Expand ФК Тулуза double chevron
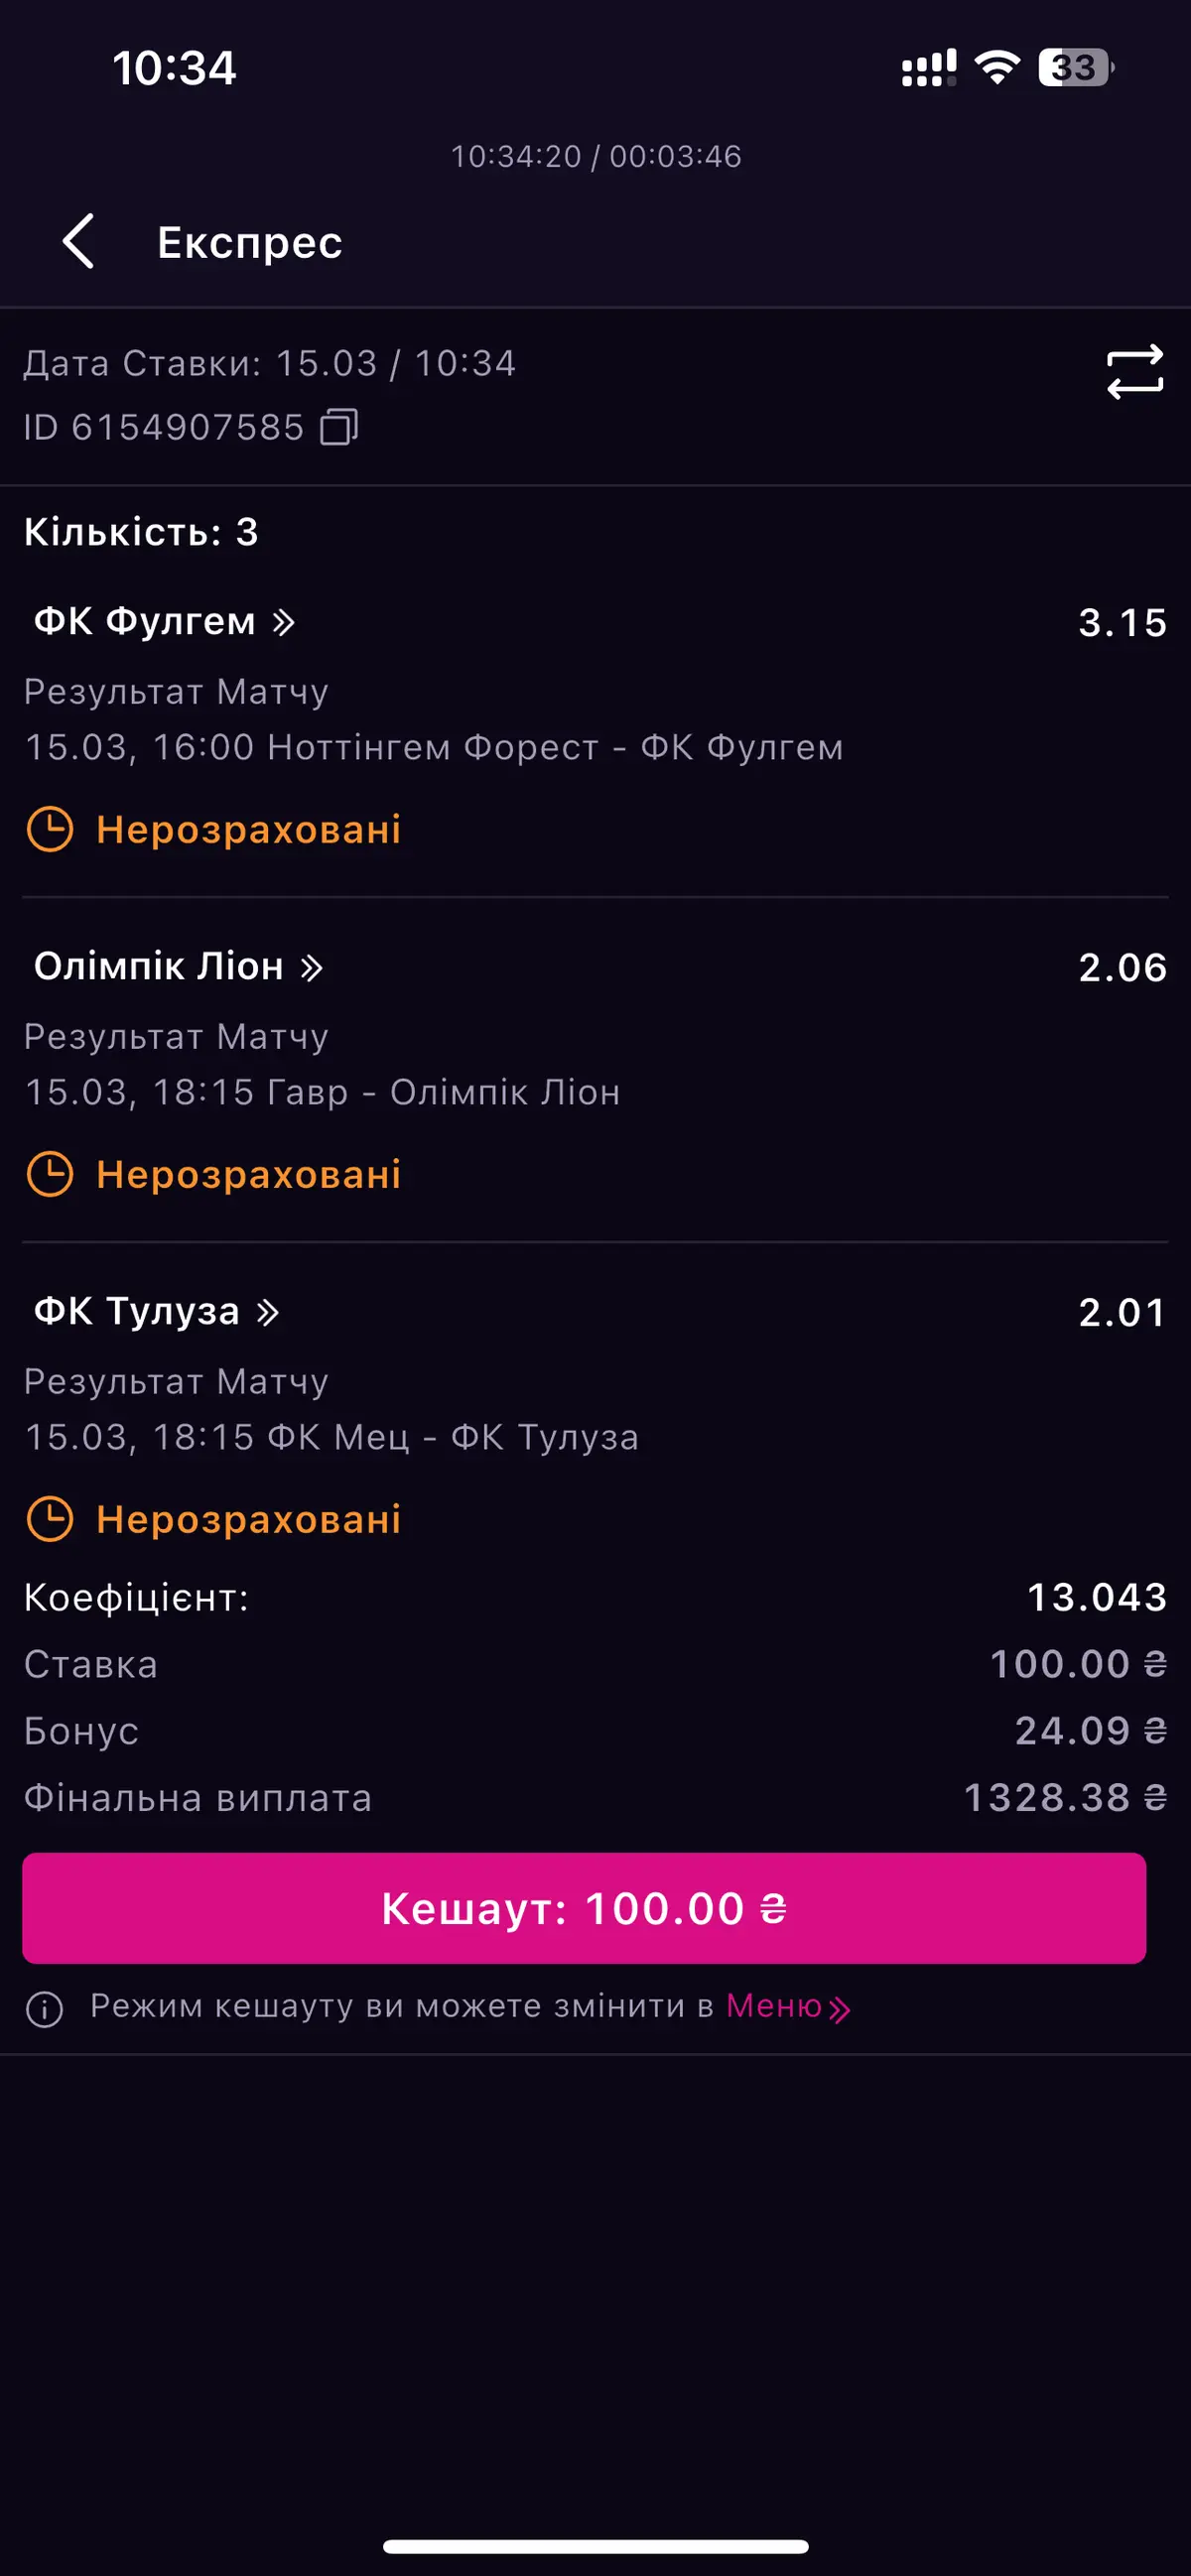Image resolution: width=1191 pixels, height=2576 pixels. click(267, 1312)
